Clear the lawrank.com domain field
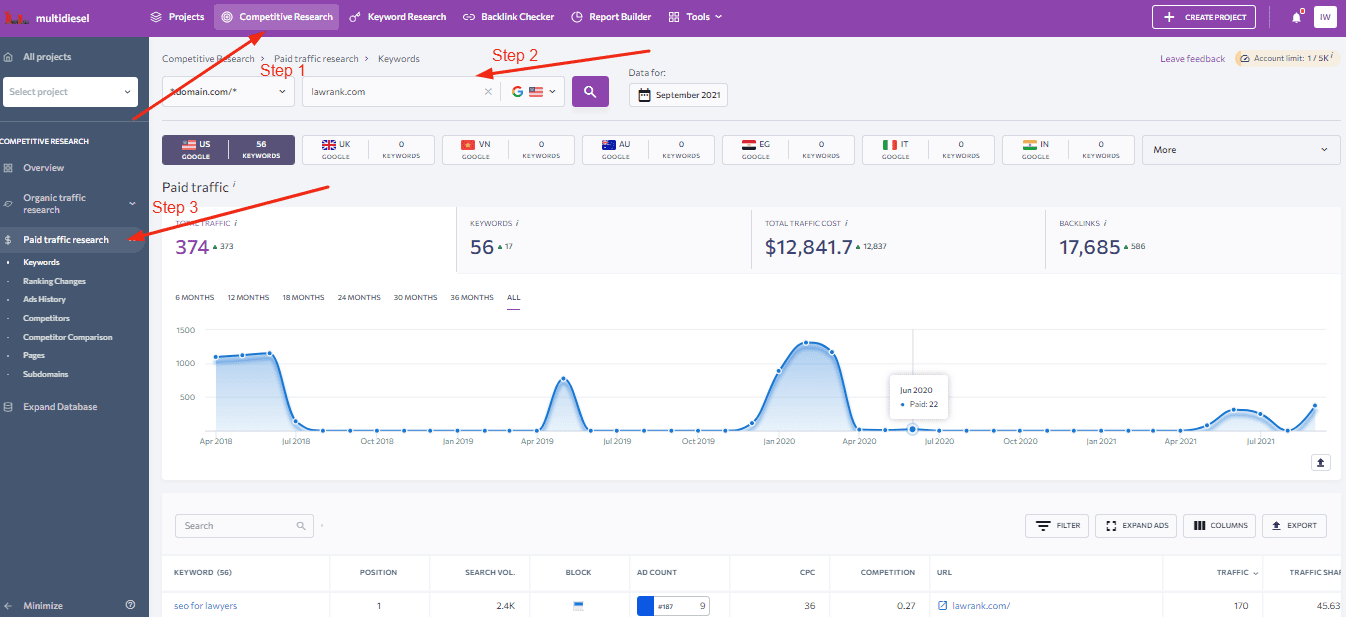This screenshot has width=1346, height=617. [x=488, y=92]
